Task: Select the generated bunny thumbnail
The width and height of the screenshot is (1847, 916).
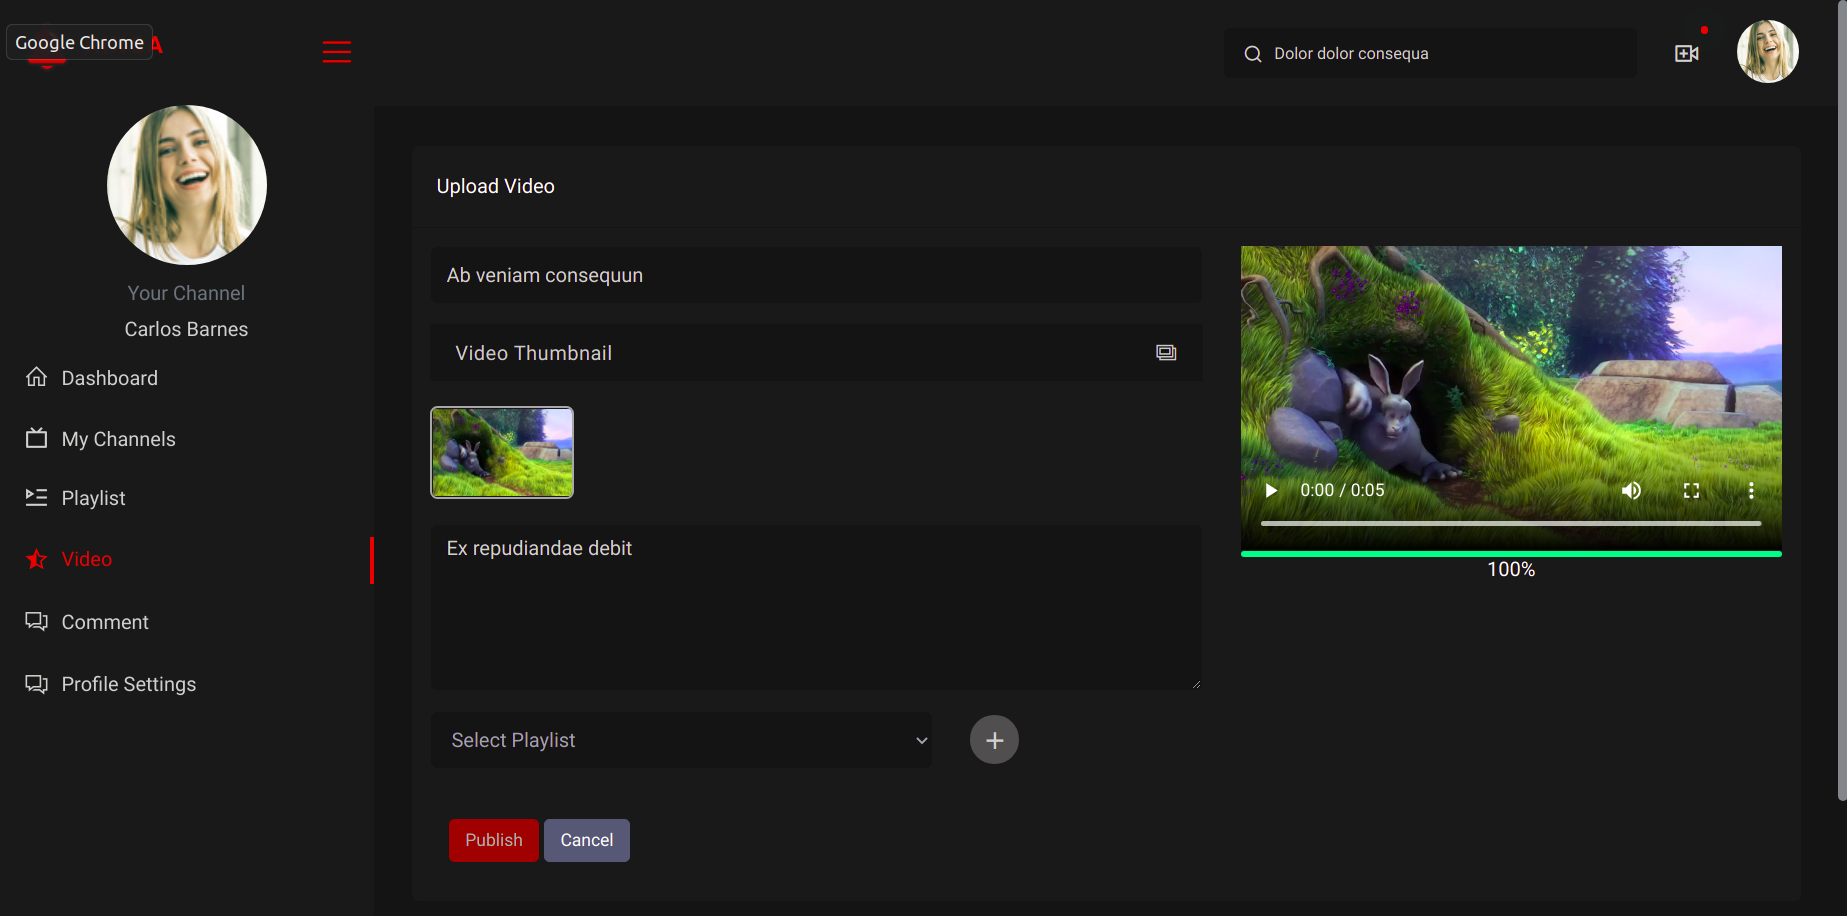Action: 502,452
